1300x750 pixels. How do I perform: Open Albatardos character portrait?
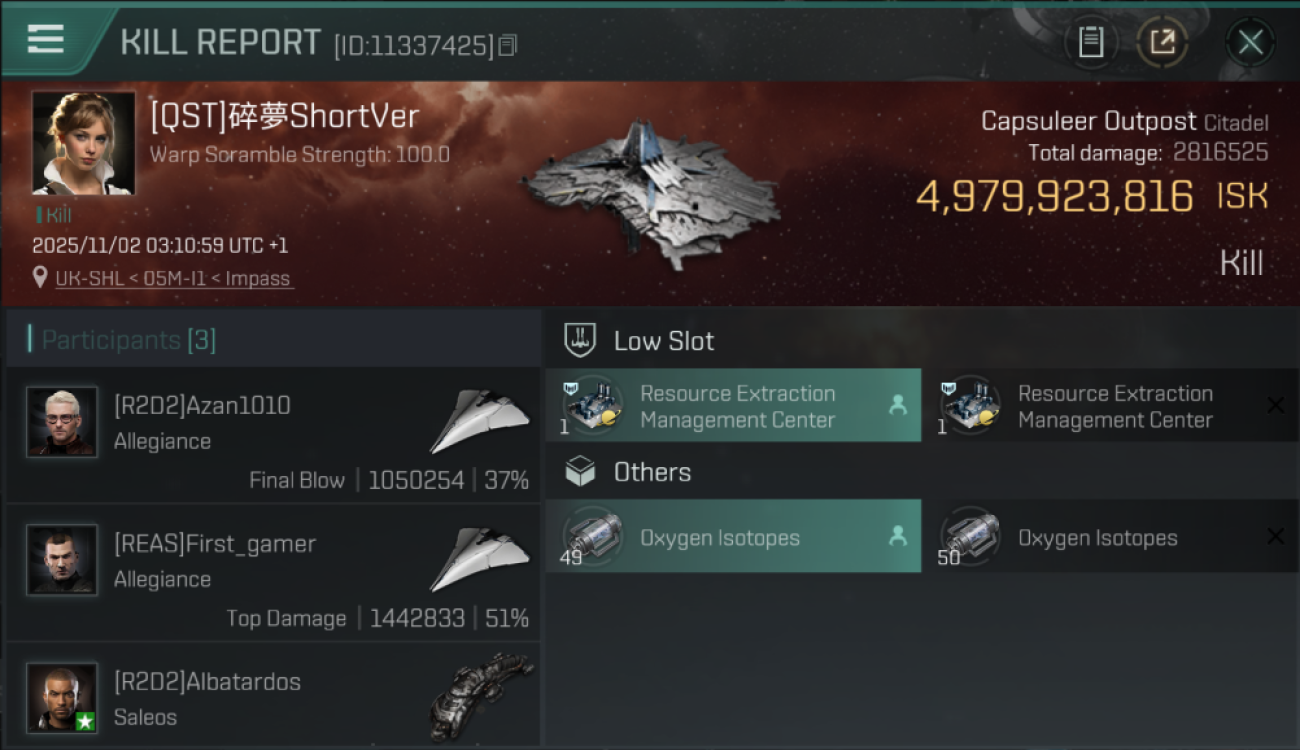click(x=62, y=697)
